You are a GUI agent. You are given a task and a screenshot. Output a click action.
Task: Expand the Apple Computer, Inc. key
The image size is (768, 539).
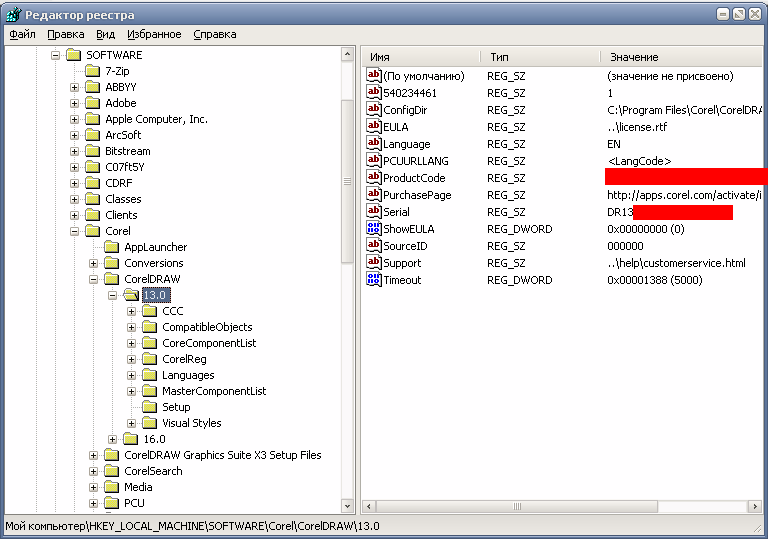(74, 120)
